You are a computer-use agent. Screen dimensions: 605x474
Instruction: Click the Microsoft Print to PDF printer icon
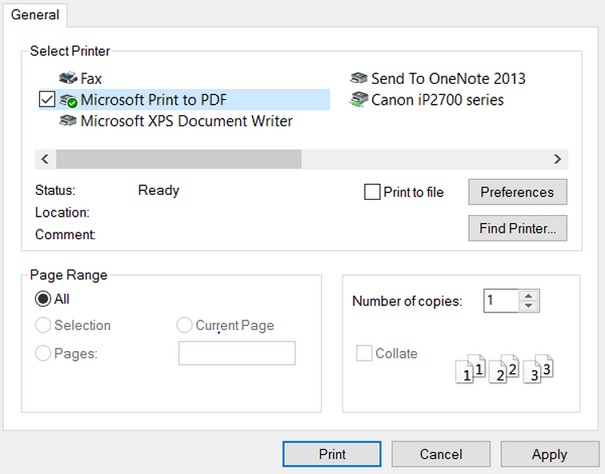(x=68, y=100)
